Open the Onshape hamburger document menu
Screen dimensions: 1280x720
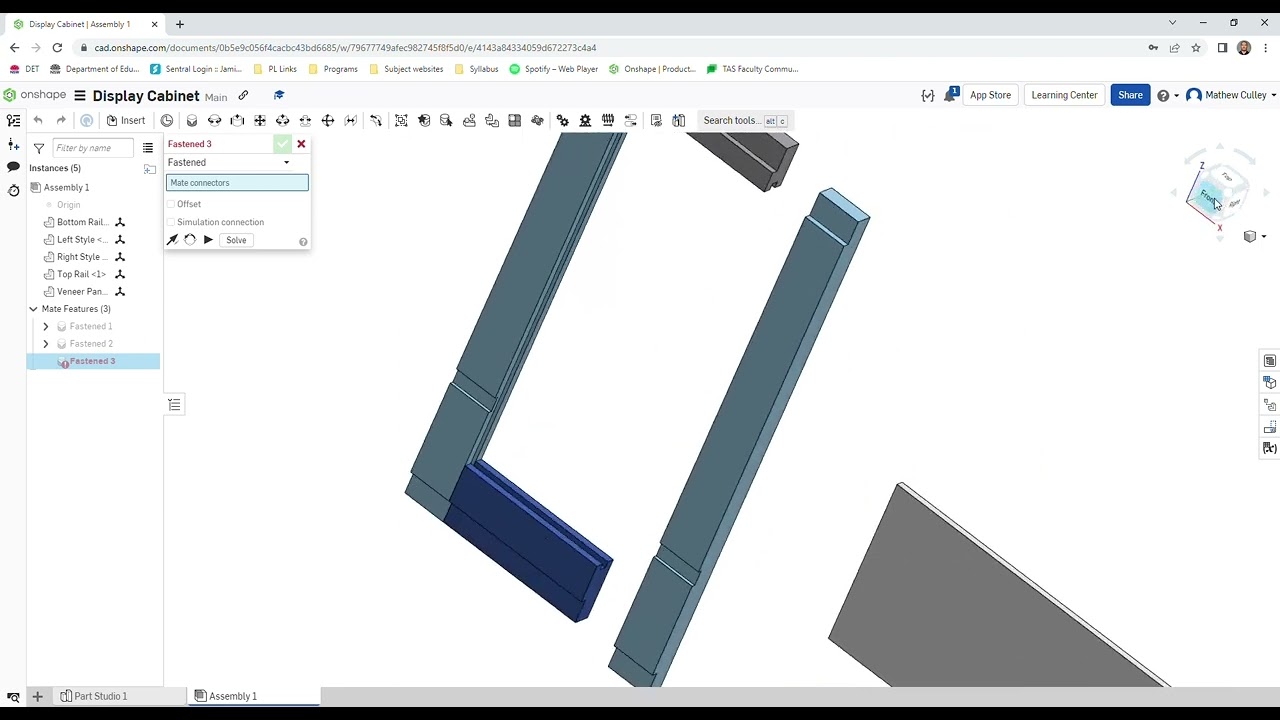pos(80,96)
